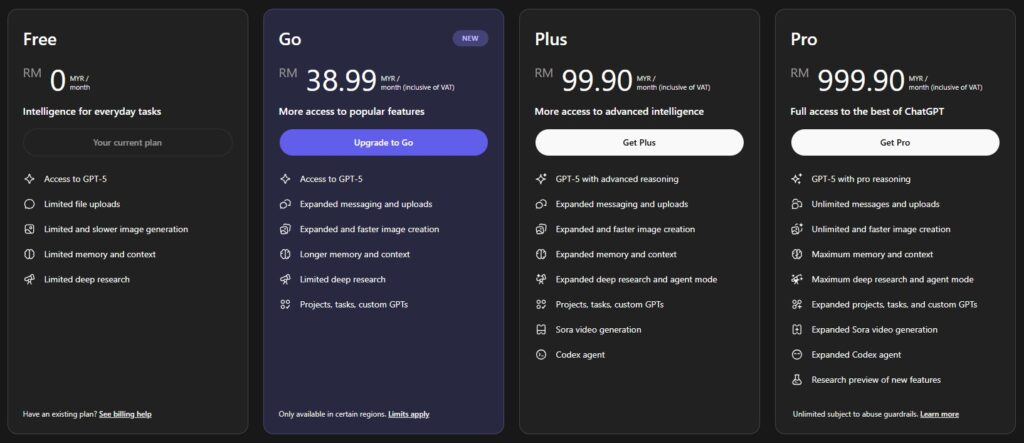The height and width of the screenshot is (443, 1024).
Task: Click the Get Plus button
Action: tap(639, 142)
